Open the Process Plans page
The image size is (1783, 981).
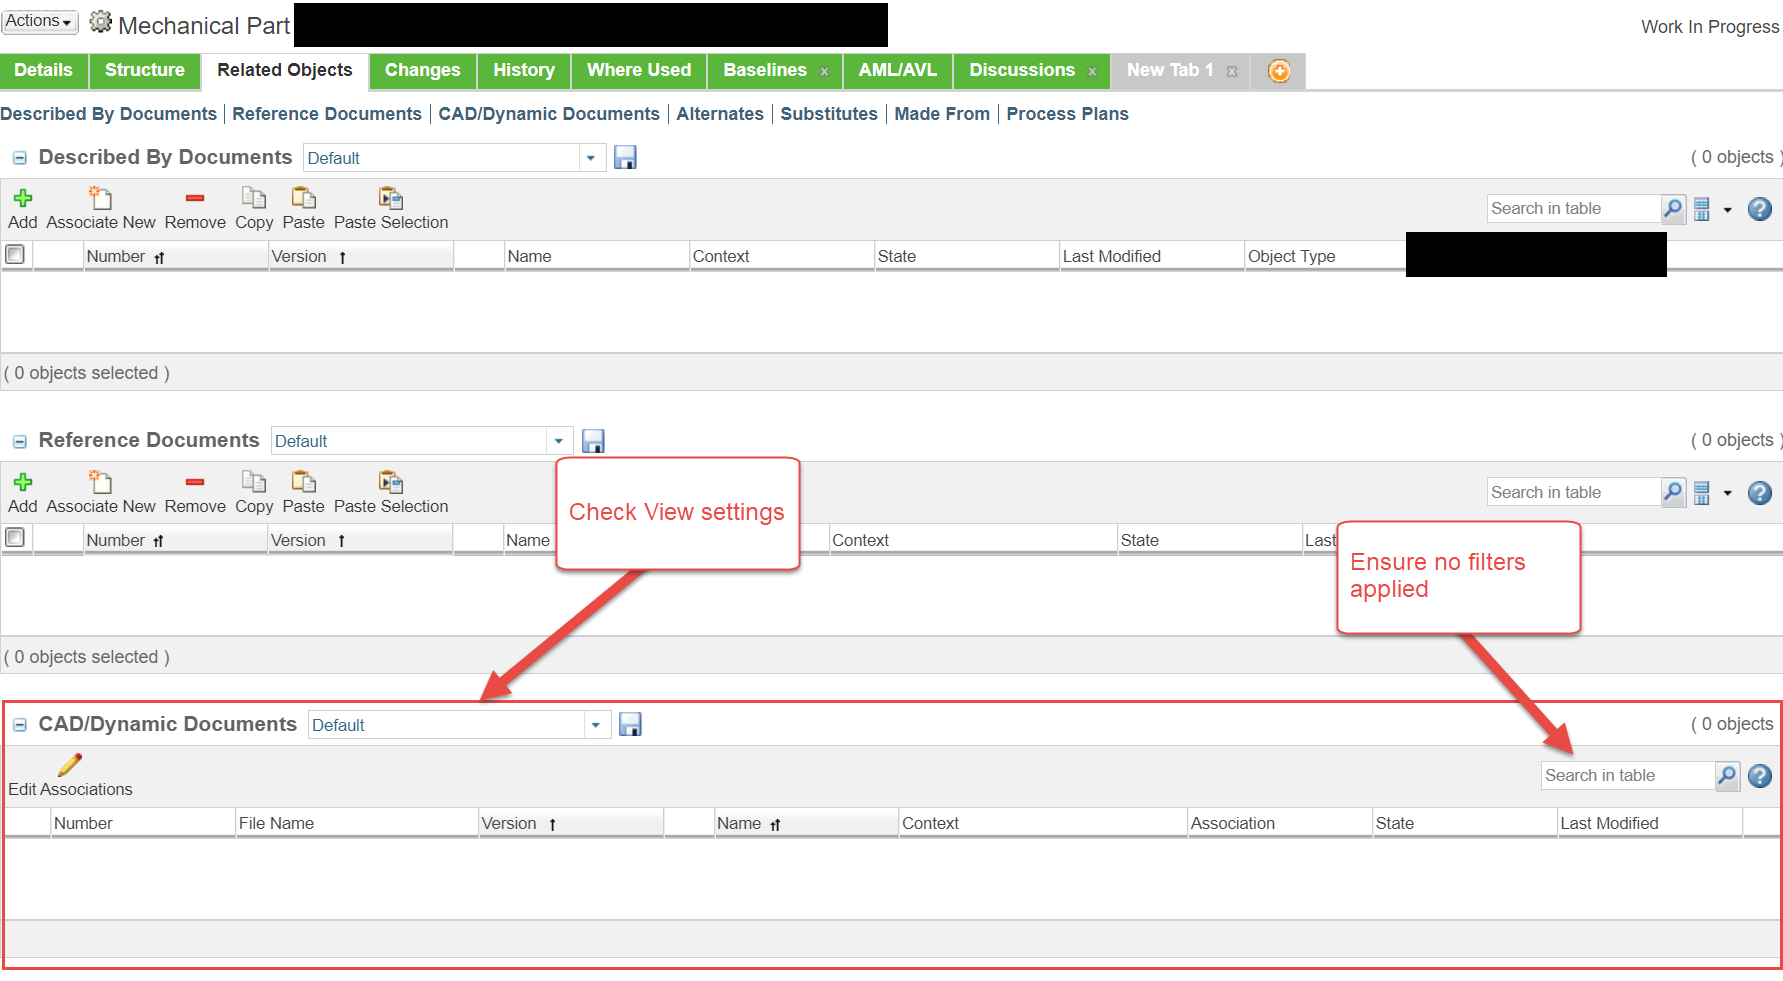tap(1066, 113)
